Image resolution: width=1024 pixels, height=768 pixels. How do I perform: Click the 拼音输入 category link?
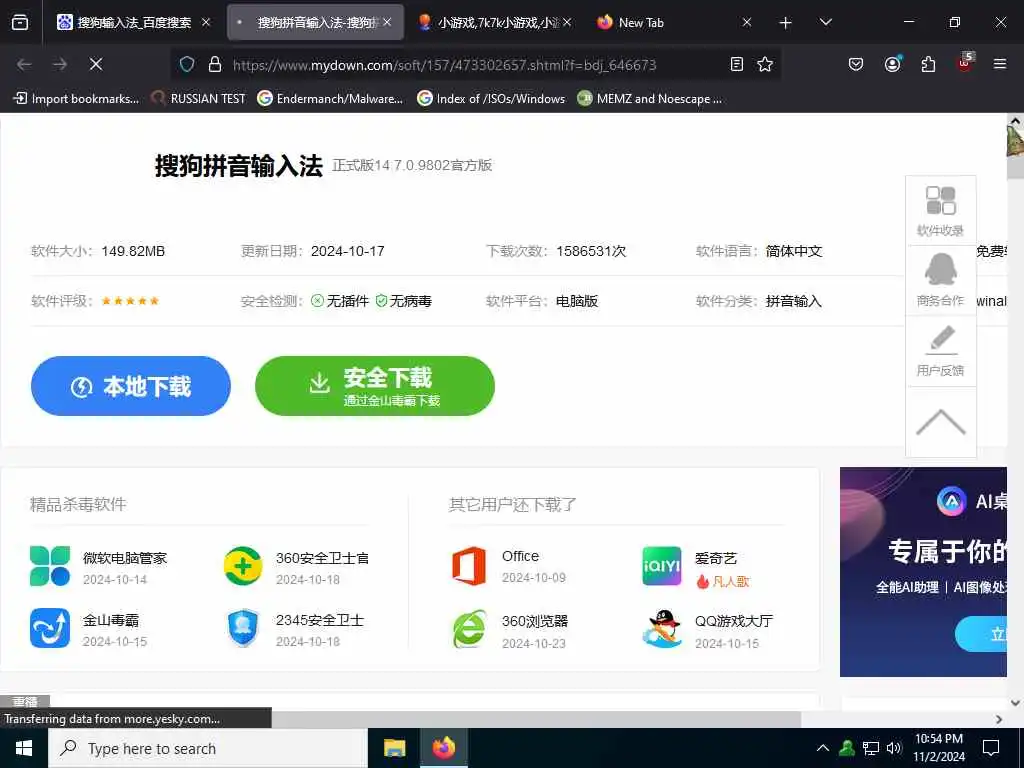pyautogui.click(x=793, y=301)
